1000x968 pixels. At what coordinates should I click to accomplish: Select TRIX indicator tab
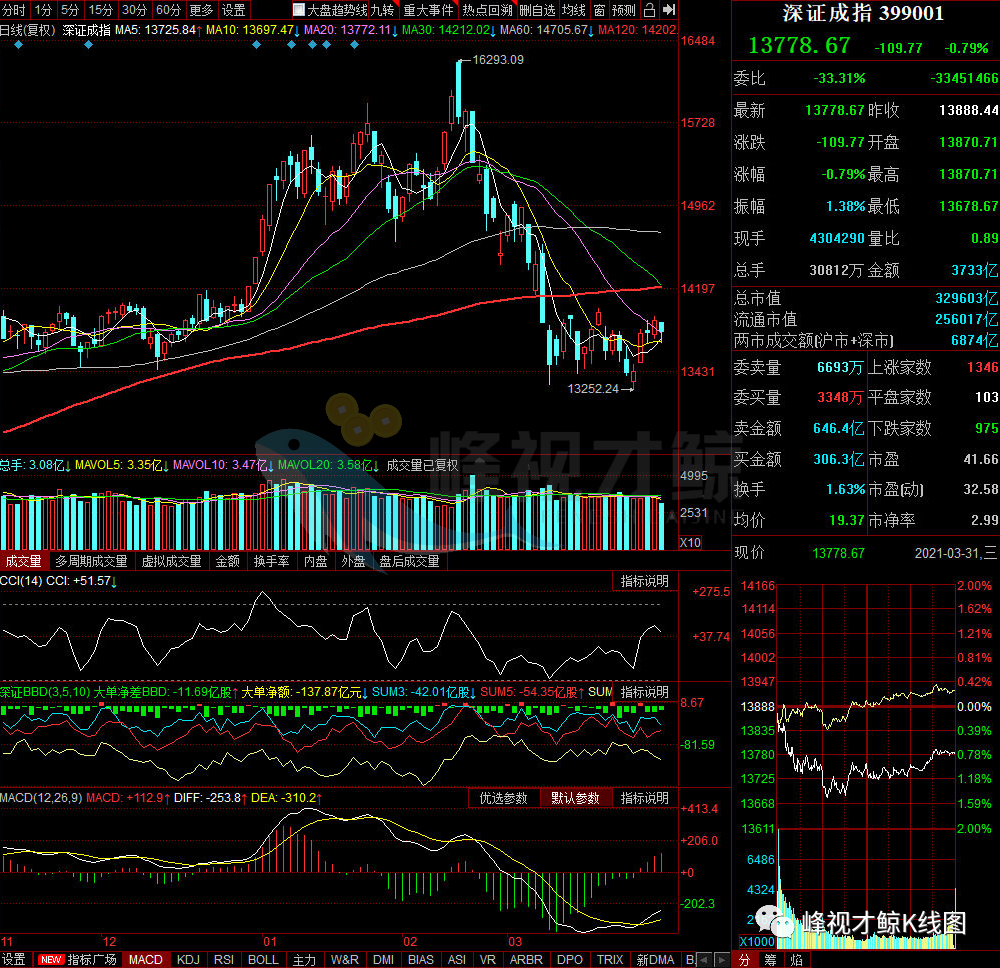pyautogui.click(x=610, y=959)
